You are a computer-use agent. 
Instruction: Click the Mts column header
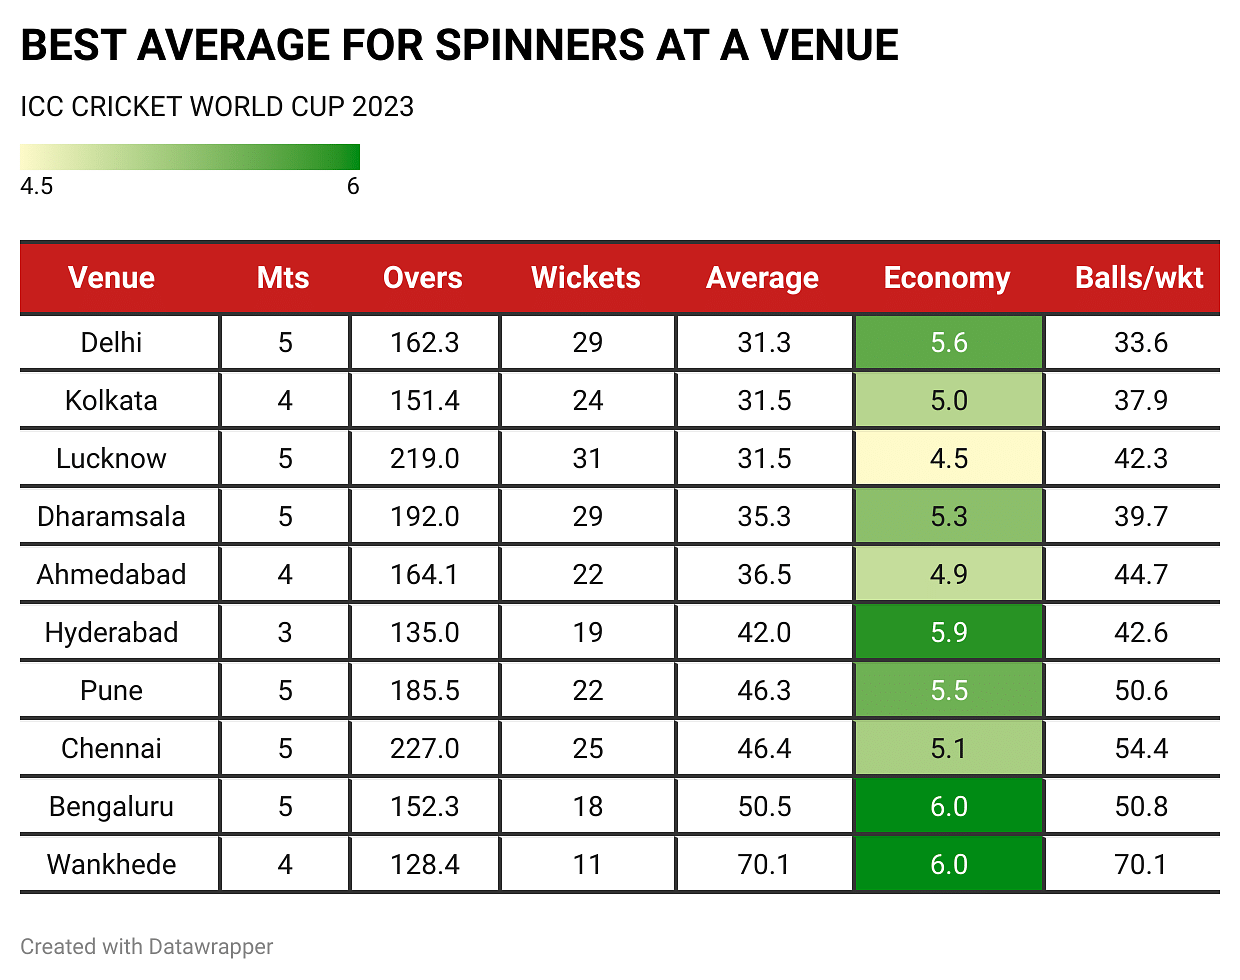tap(283, 278)
